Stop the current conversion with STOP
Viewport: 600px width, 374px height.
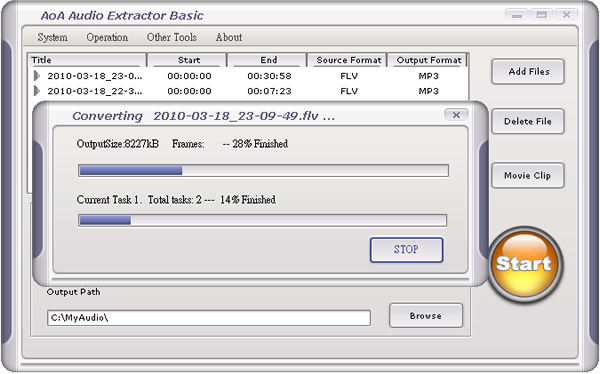pos(406,250)
